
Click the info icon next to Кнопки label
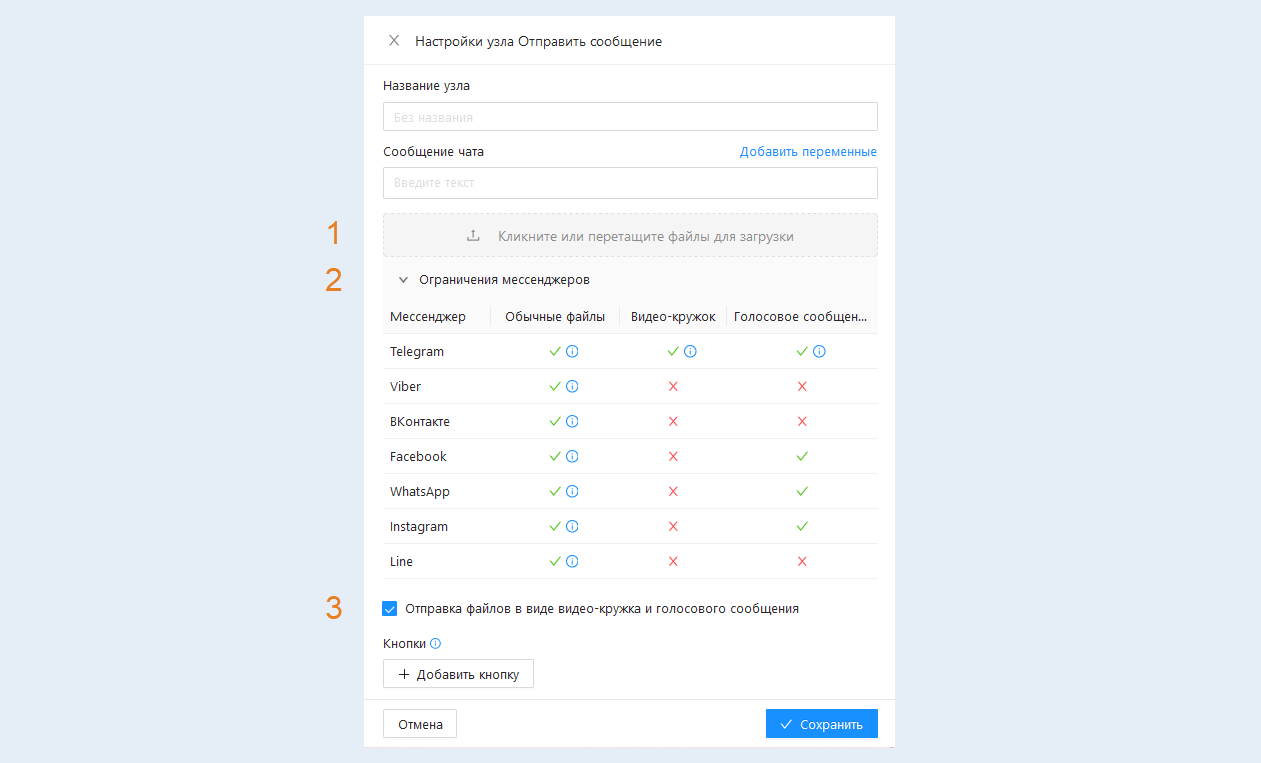tap(435, 644)
